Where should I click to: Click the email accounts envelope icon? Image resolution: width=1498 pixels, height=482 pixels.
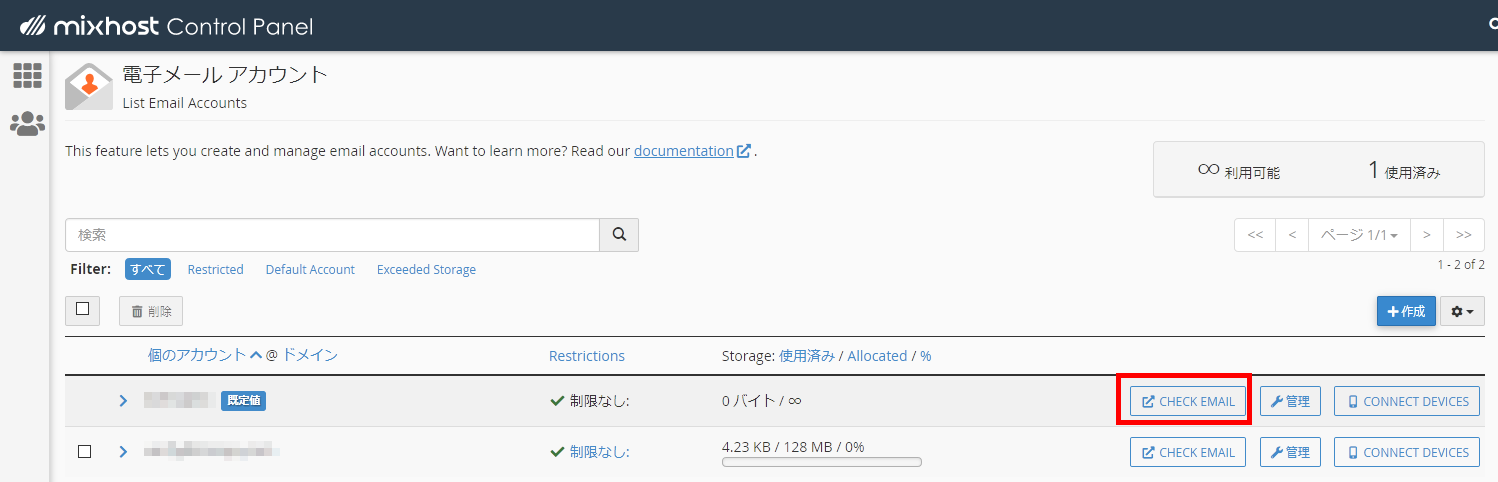89,86
